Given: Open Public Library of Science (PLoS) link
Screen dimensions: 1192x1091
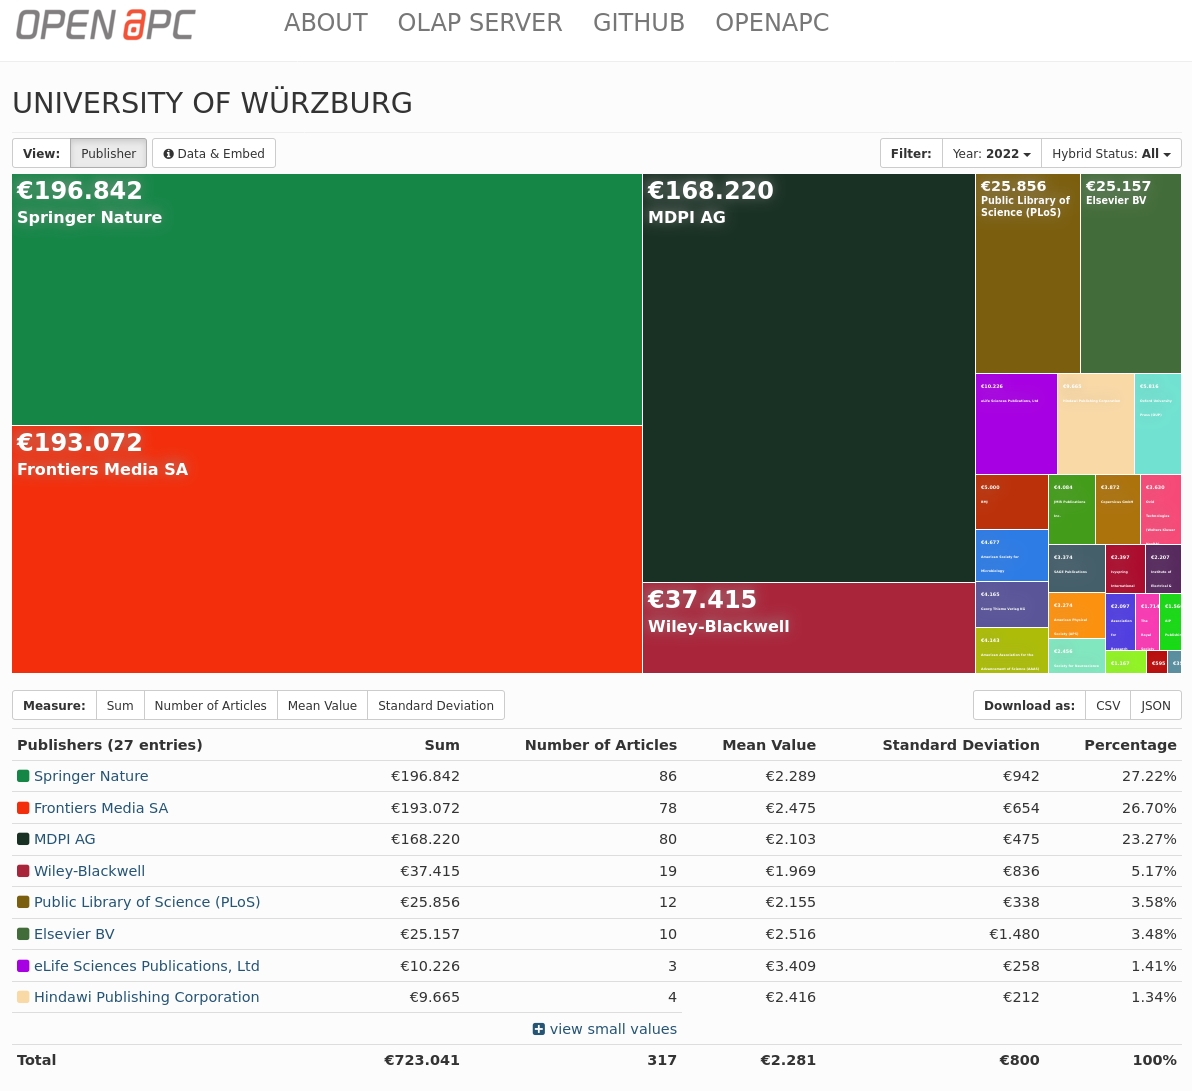Looking at the screenshot, I should [x=147, y=902].
